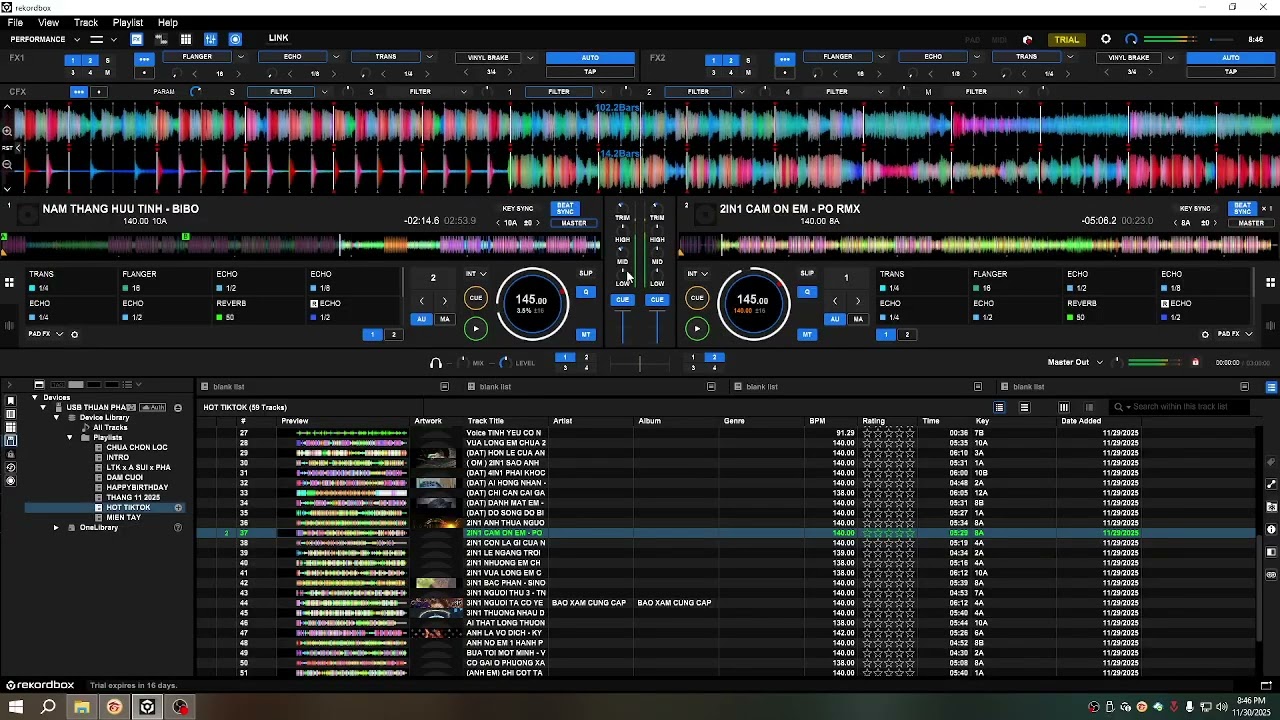The height and width of the screenshot is (720, 1280).
Task: Eject USB THUAN PHA device
Action: pos(178,408)
